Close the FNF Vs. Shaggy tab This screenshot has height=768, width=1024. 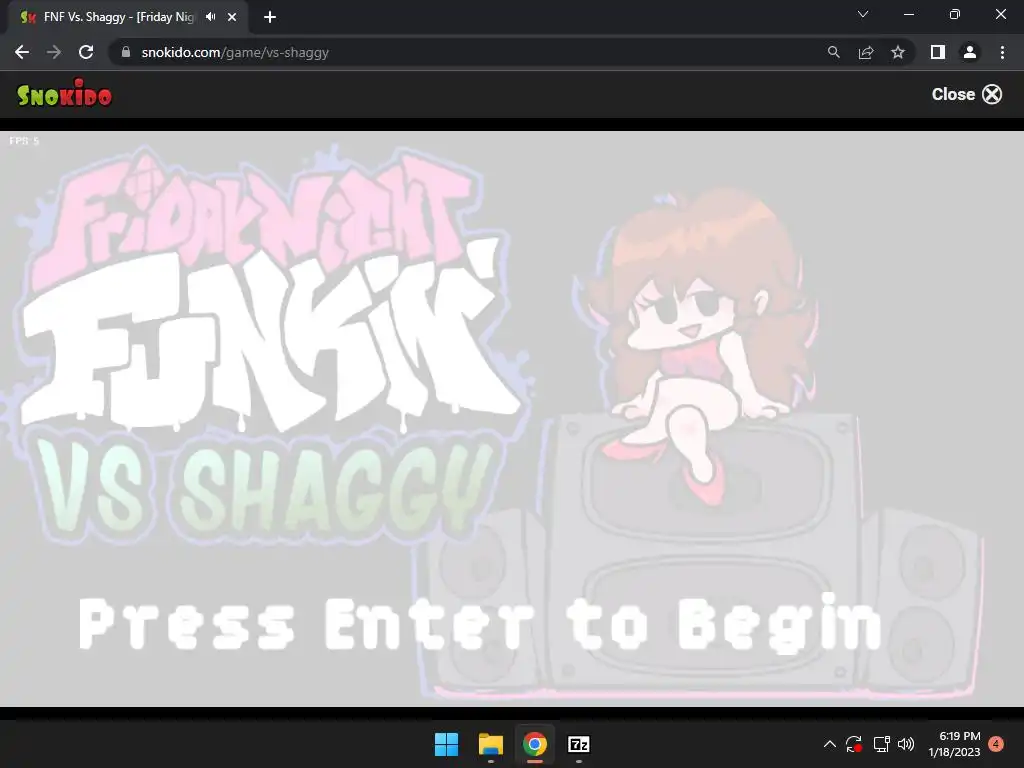pyautogui.click(x=232, y=17)
